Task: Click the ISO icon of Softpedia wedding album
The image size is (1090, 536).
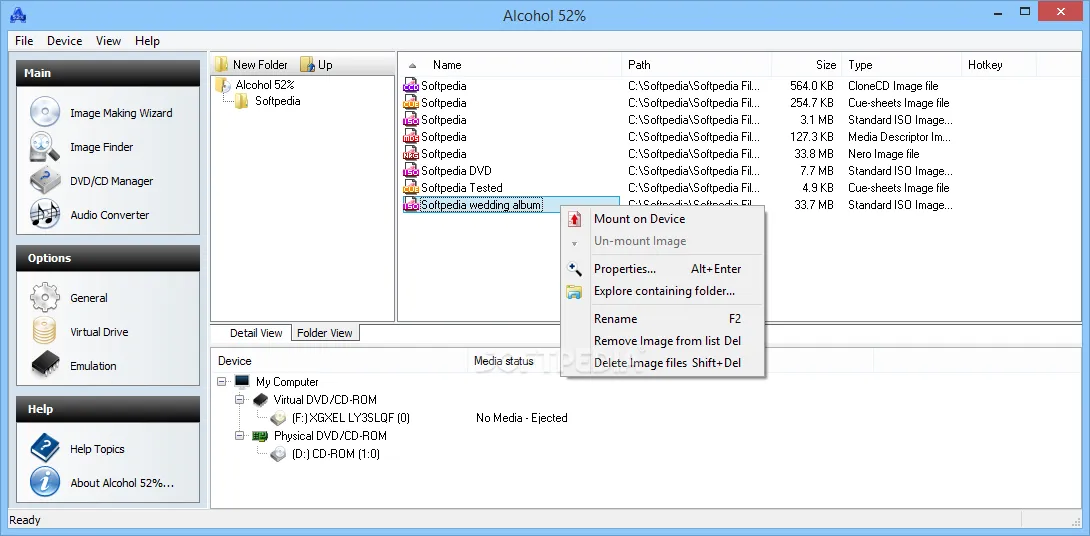Action: pyautogui.click(x=411, y=205)
